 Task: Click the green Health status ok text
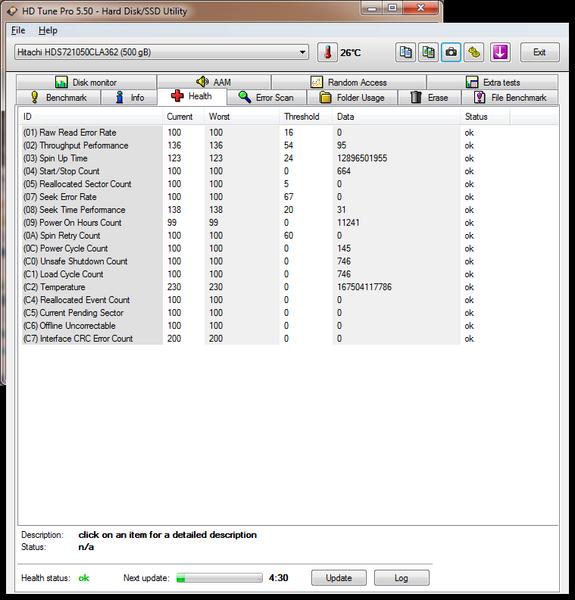pos(84,578)
